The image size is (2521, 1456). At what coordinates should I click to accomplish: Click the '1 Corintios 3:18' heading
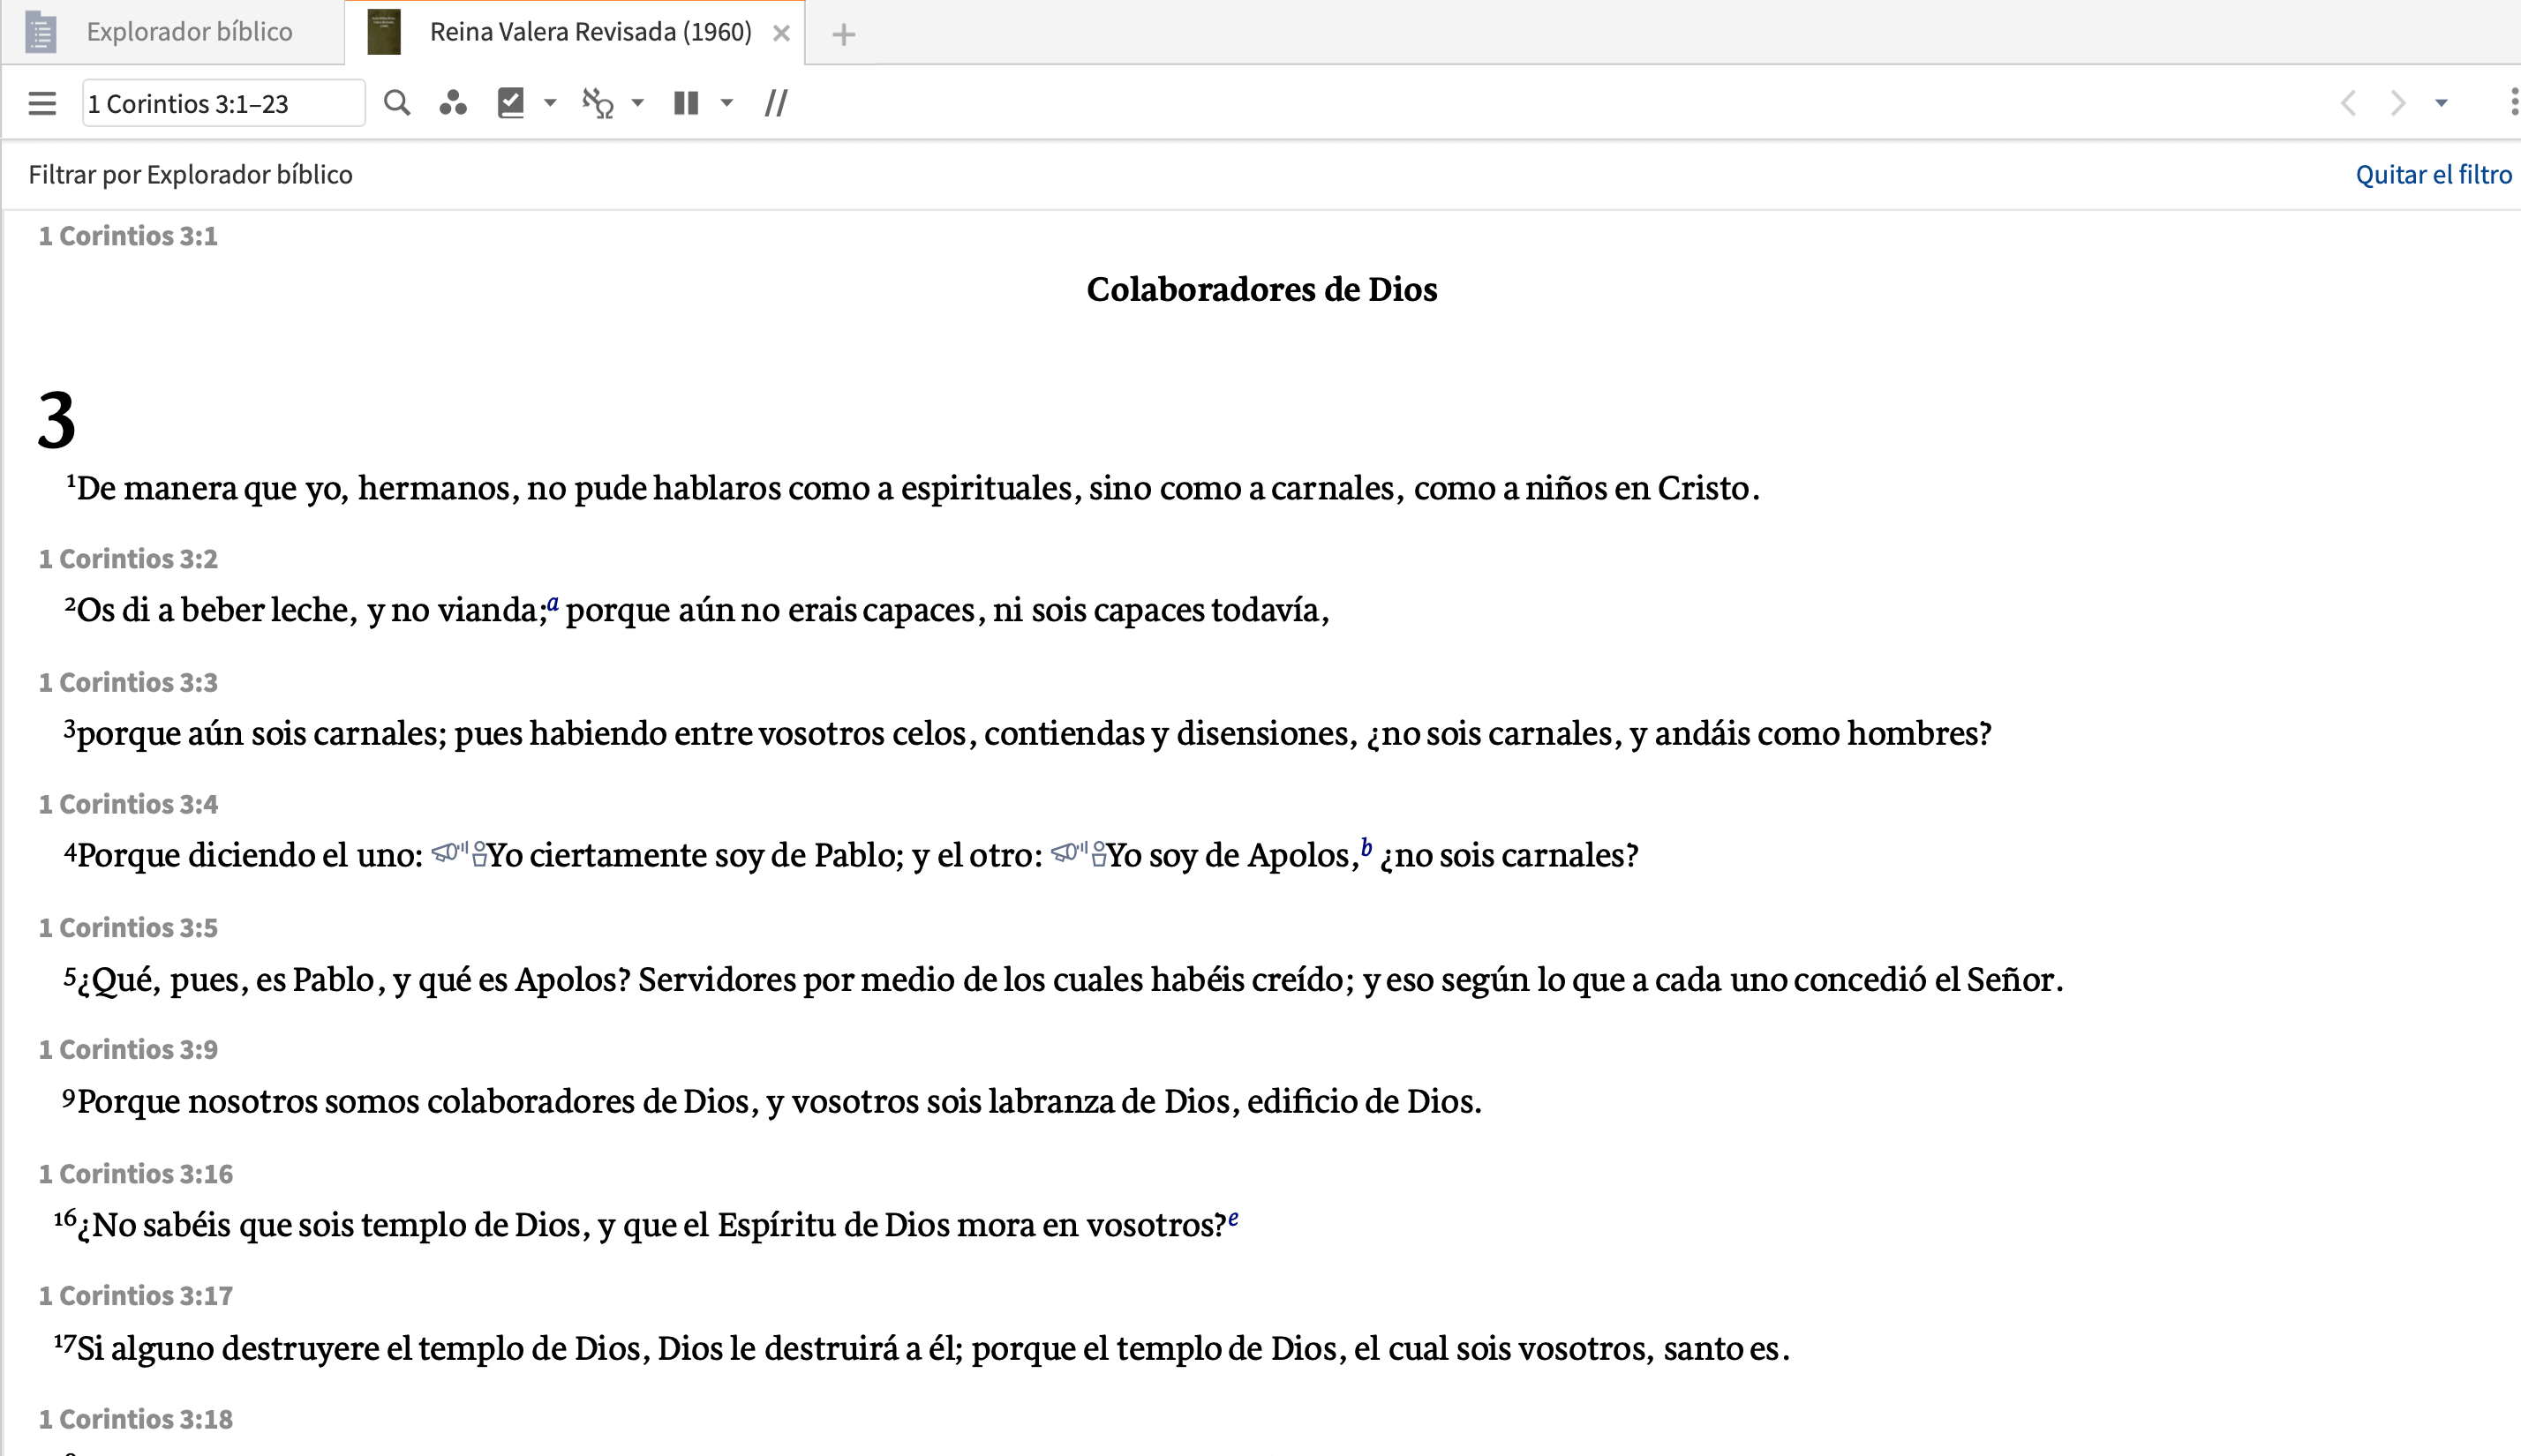click(x=136, y=1419)
